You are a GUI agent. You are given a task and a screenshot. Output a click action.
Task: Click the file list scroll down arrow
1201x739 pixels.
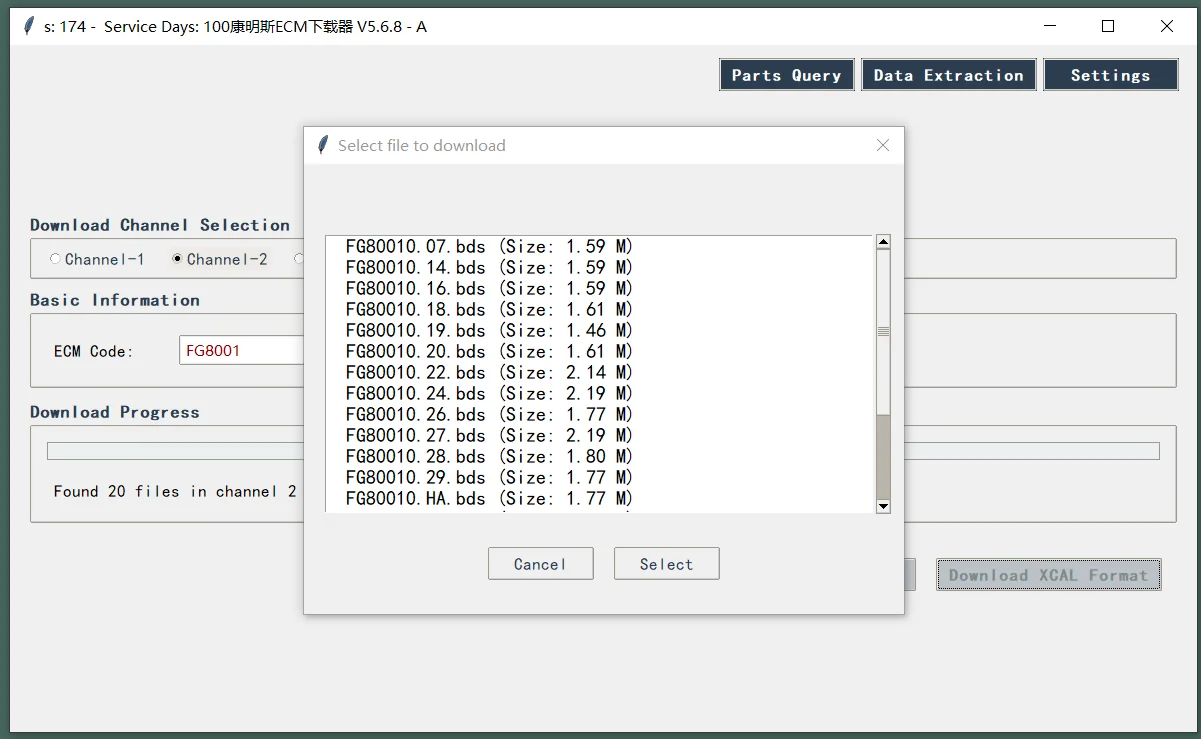(883, 506)
